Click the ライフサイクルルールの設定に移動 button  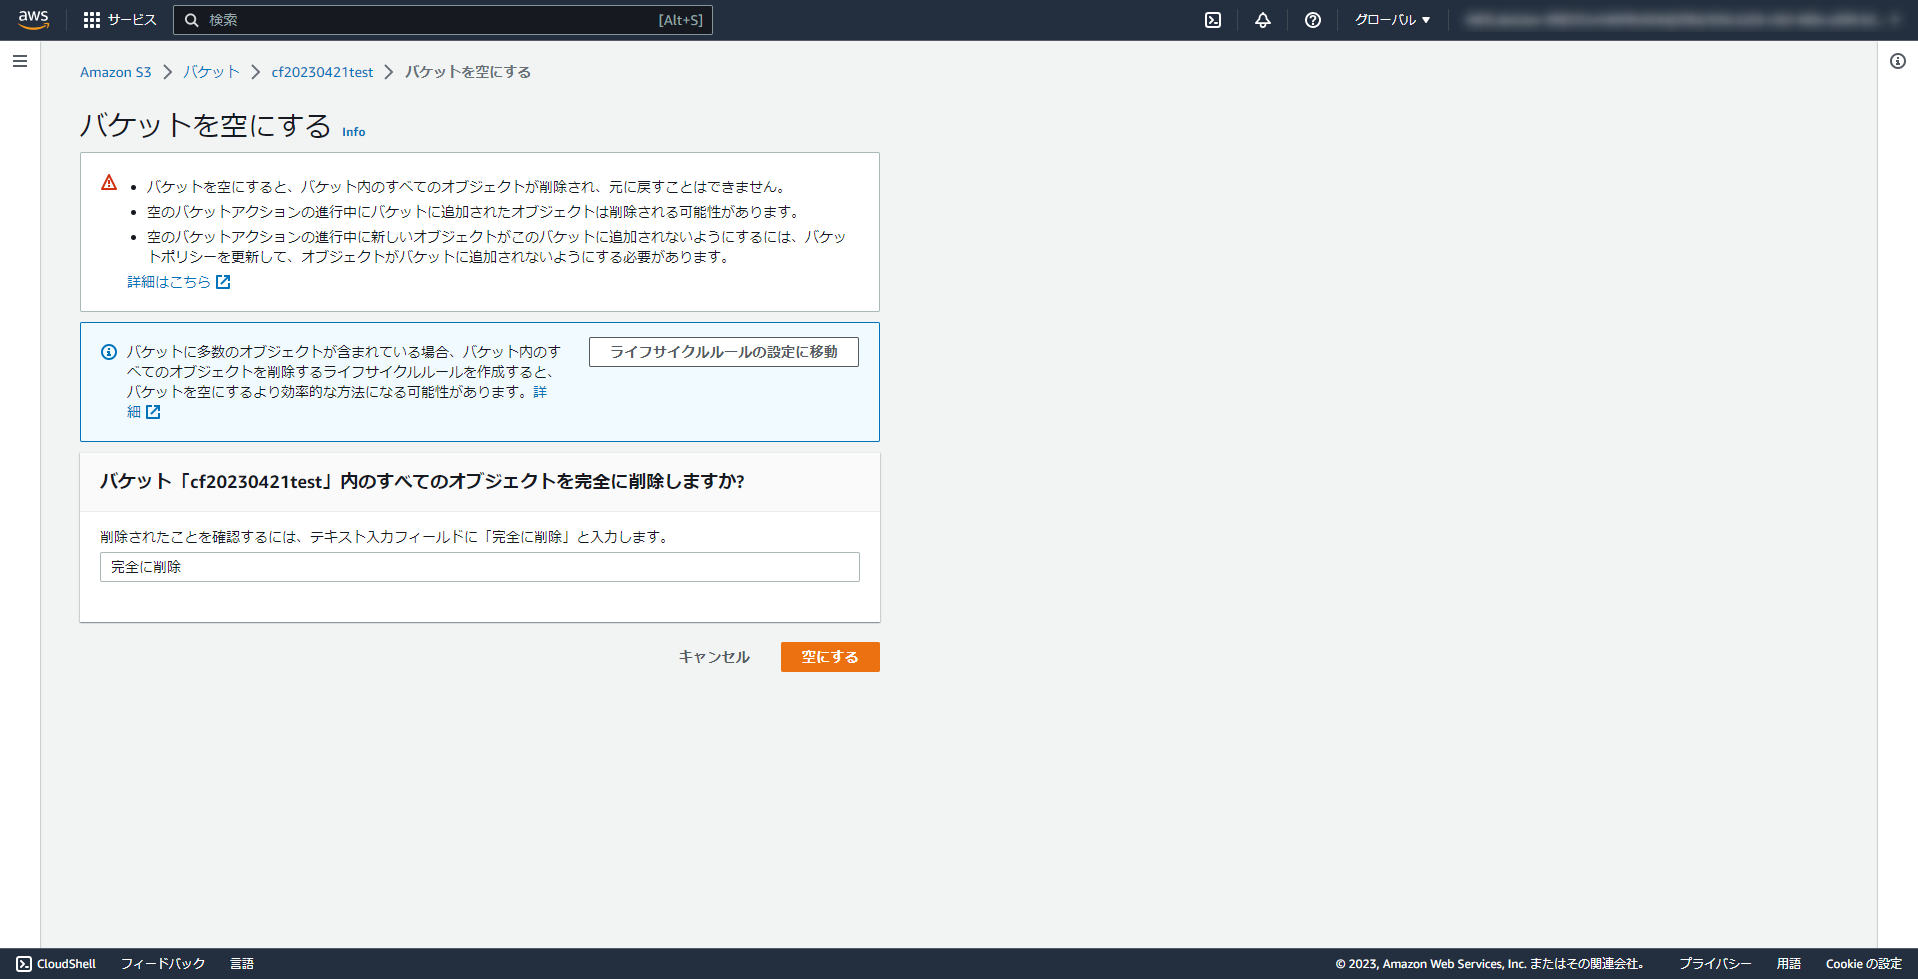pos(723,351)
